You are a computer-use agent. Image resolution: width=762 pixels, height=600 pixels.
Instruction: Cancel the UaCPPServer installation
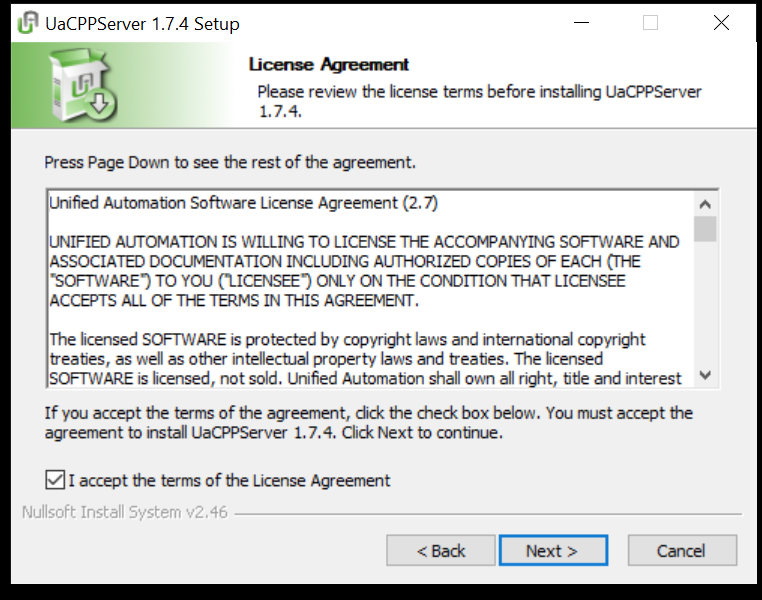pyautogui.click(x=682, y=550)
